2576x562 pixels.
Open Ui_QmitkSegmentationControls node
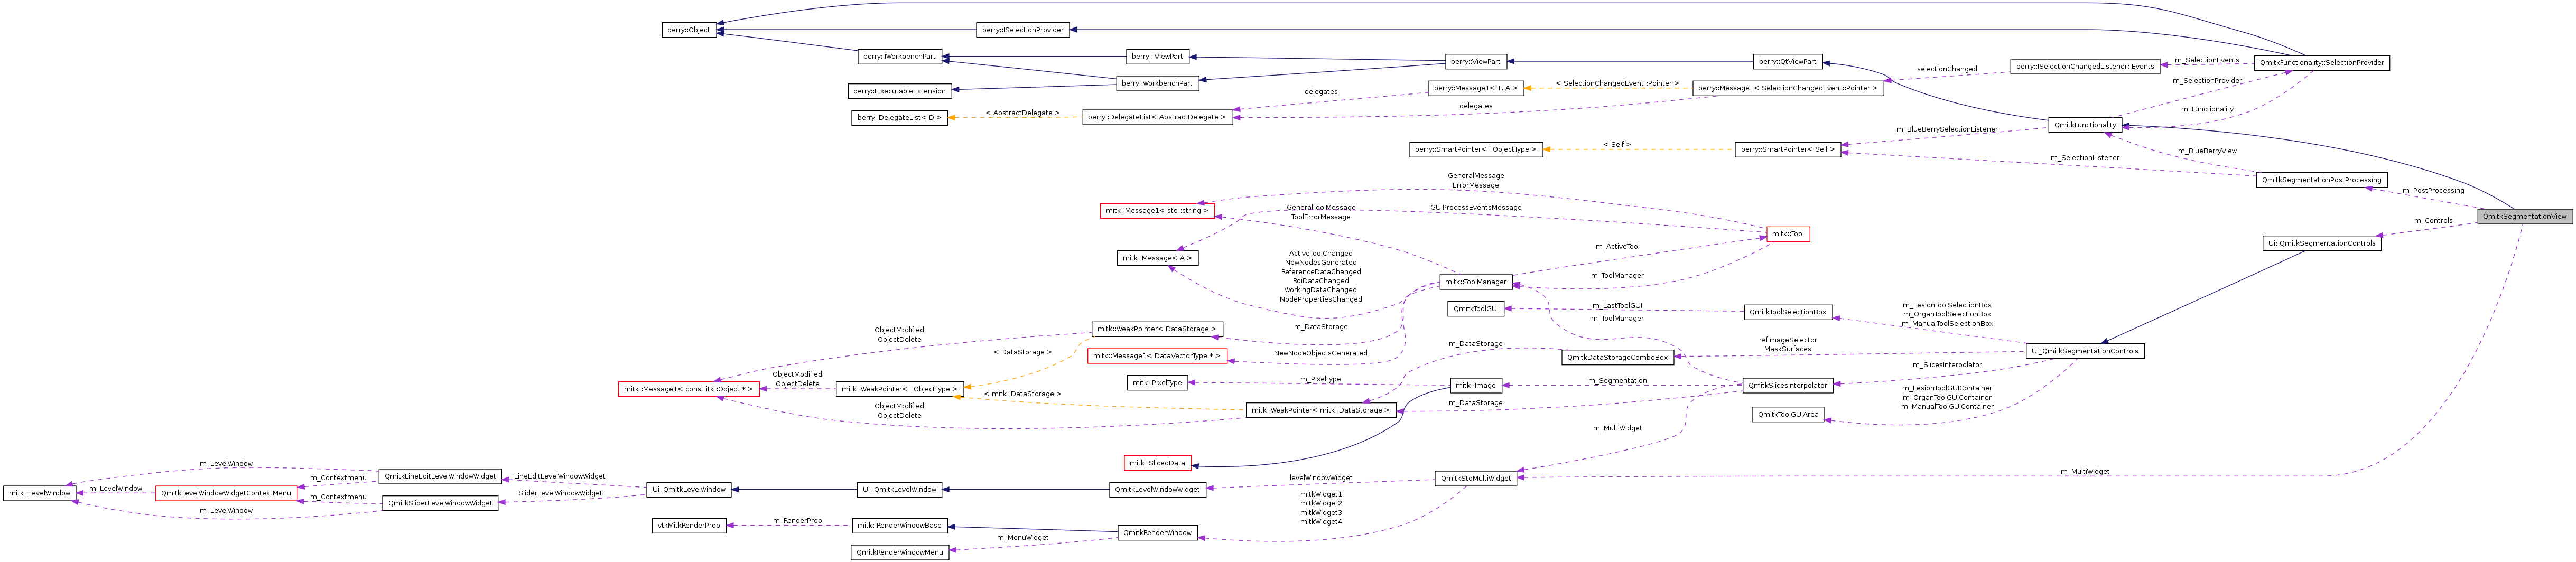[2085, 351]
